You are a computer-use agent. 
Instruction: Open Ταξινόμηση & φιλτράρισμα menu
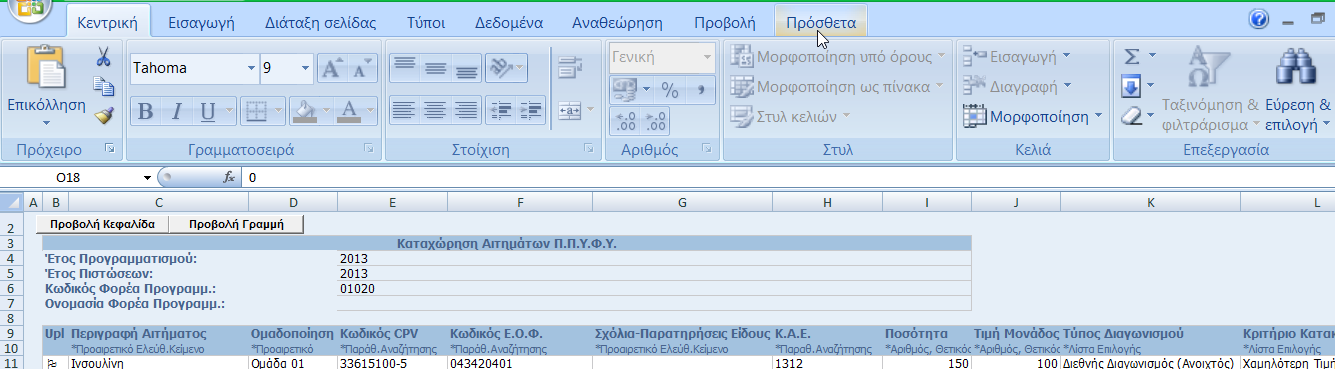pyautogui.click(x=1210, y=90)
